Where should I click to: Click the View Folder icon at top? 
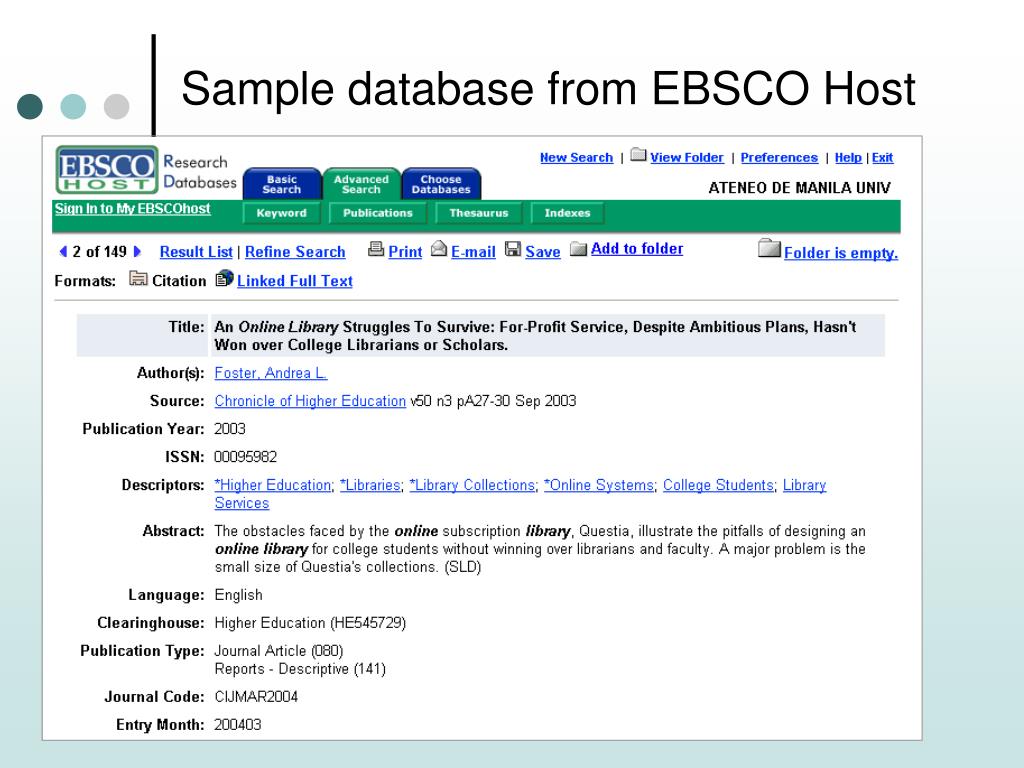point(639,155)
